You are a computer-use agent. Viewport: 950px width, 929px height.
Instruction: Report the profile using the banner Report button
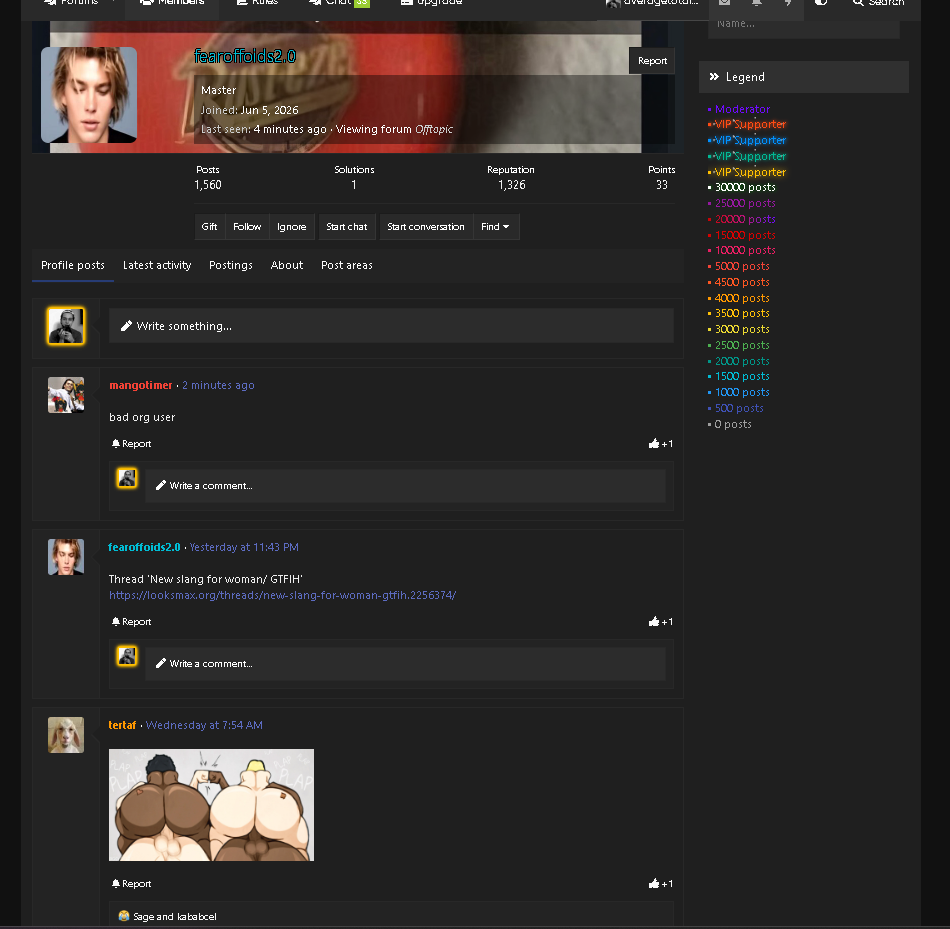[652, 61]
